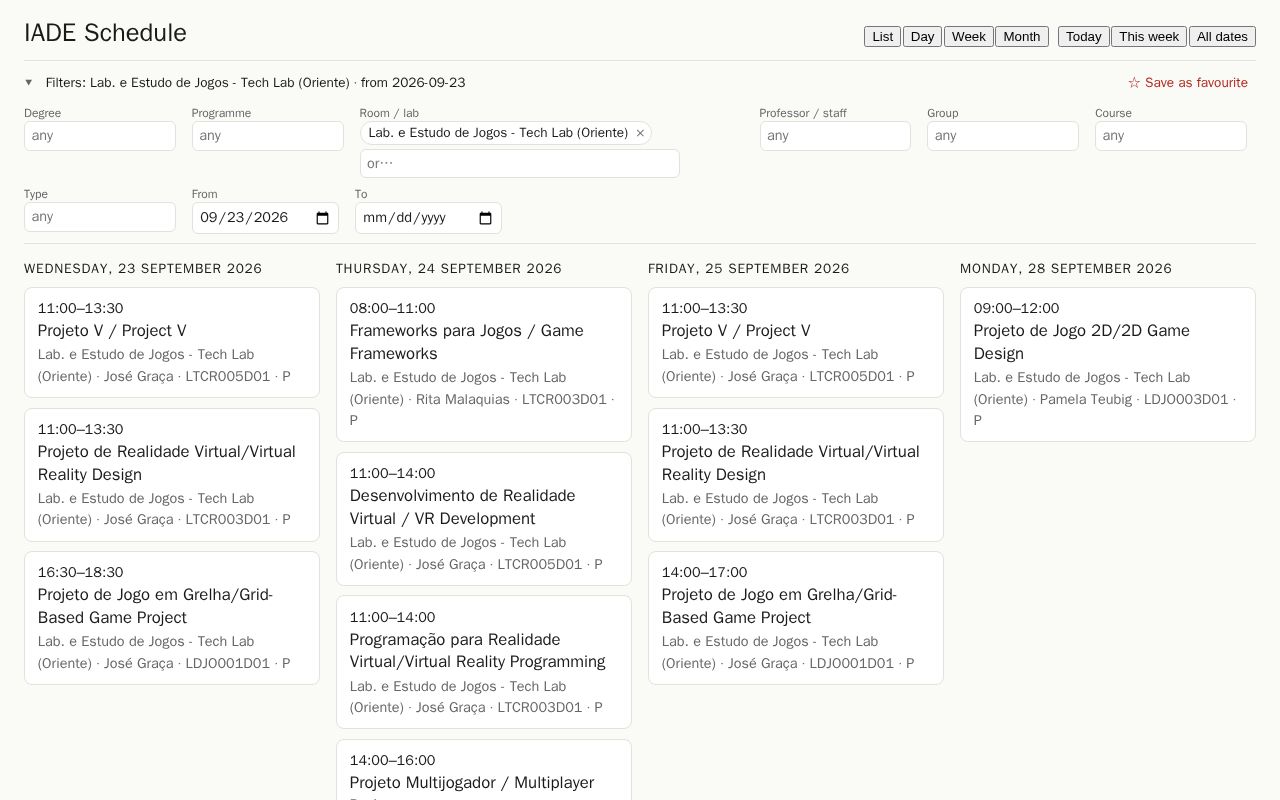The height and width of the screenshot is (800, 1280).
Task: Open Wednesday 11:00 Projeto V / Project V card
Action: pyautogui.click(x=172, y=342)
